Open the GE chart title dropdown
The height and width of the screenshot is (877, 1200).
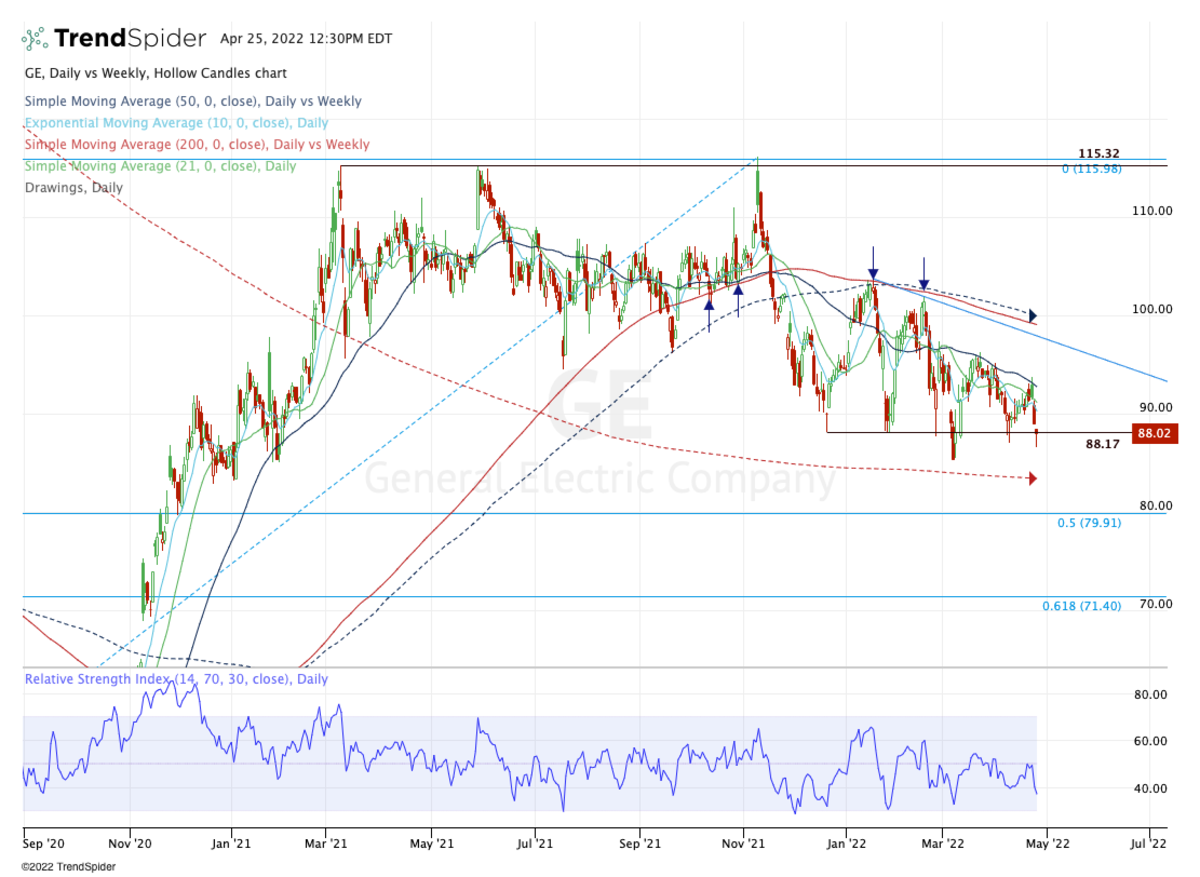[155, 73]
